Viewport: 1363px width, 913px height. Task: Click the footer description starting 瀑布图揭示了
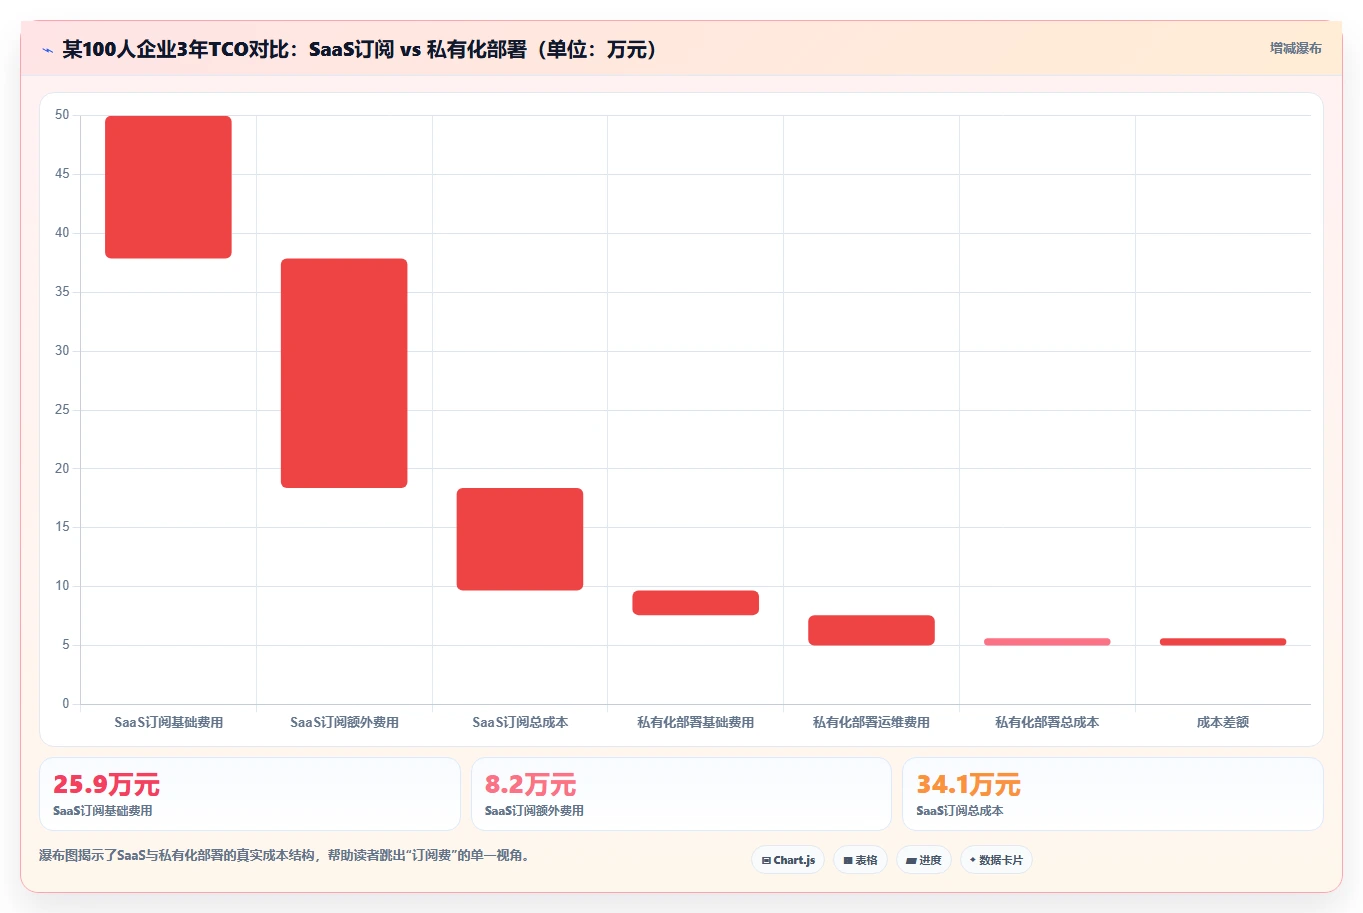284,856
